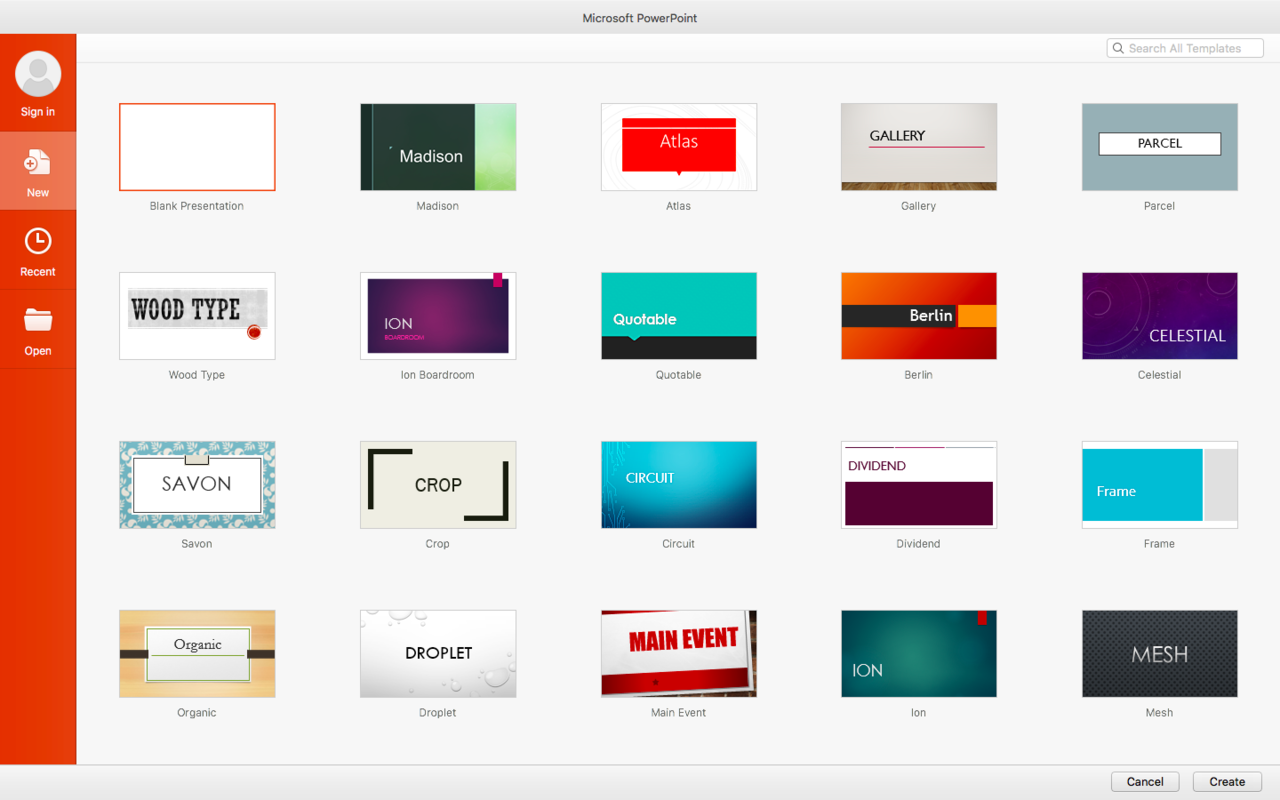Pick the Ion Boardroom template thumbnail
The image size is (1280, 800).
point(438,316)
